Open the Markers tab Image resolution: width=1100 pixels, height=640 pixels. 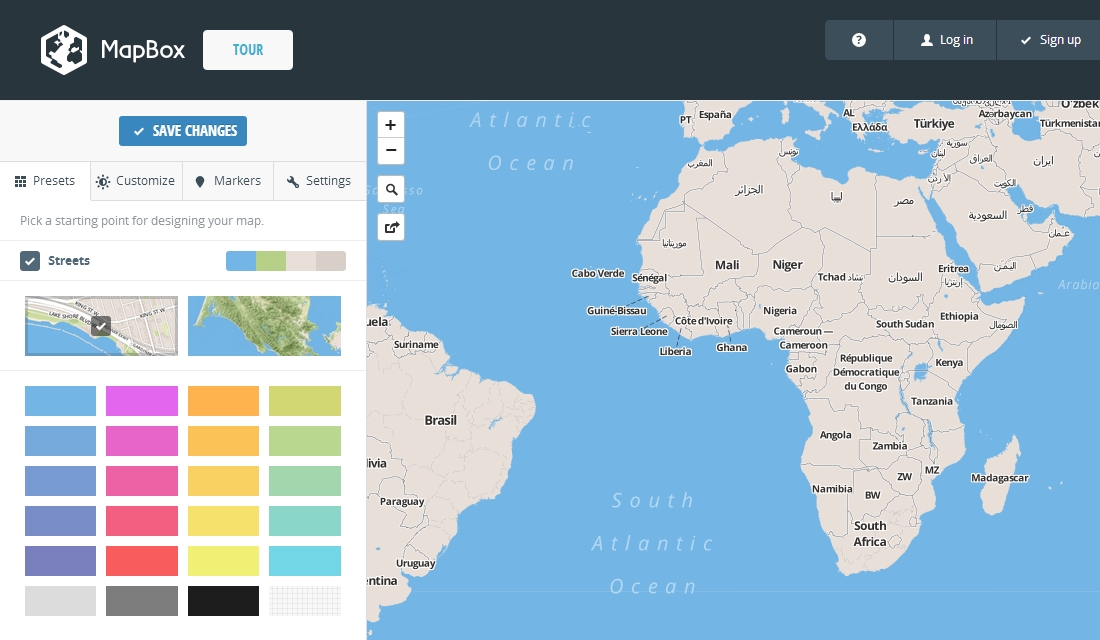click(227, 181)
